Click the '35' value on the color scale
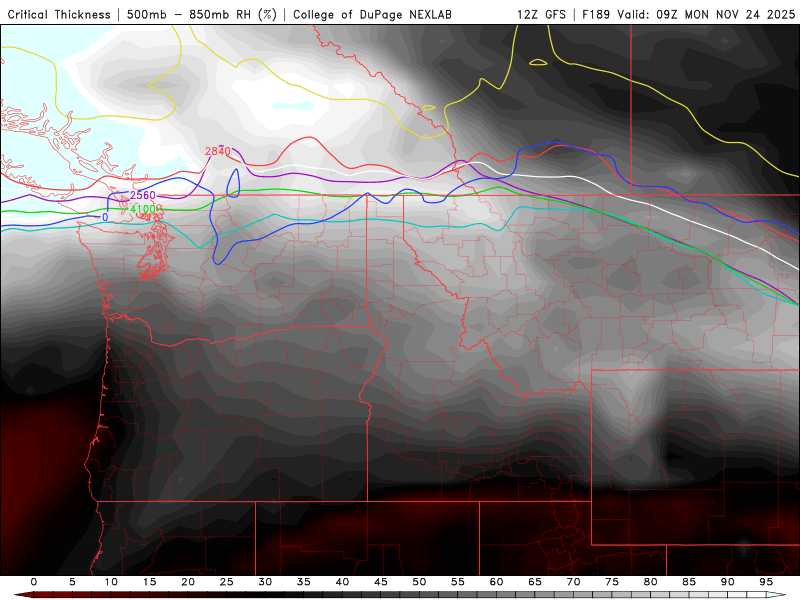This screenshot has width=800, height=600. pyautogui.click(x=304, y=582)
